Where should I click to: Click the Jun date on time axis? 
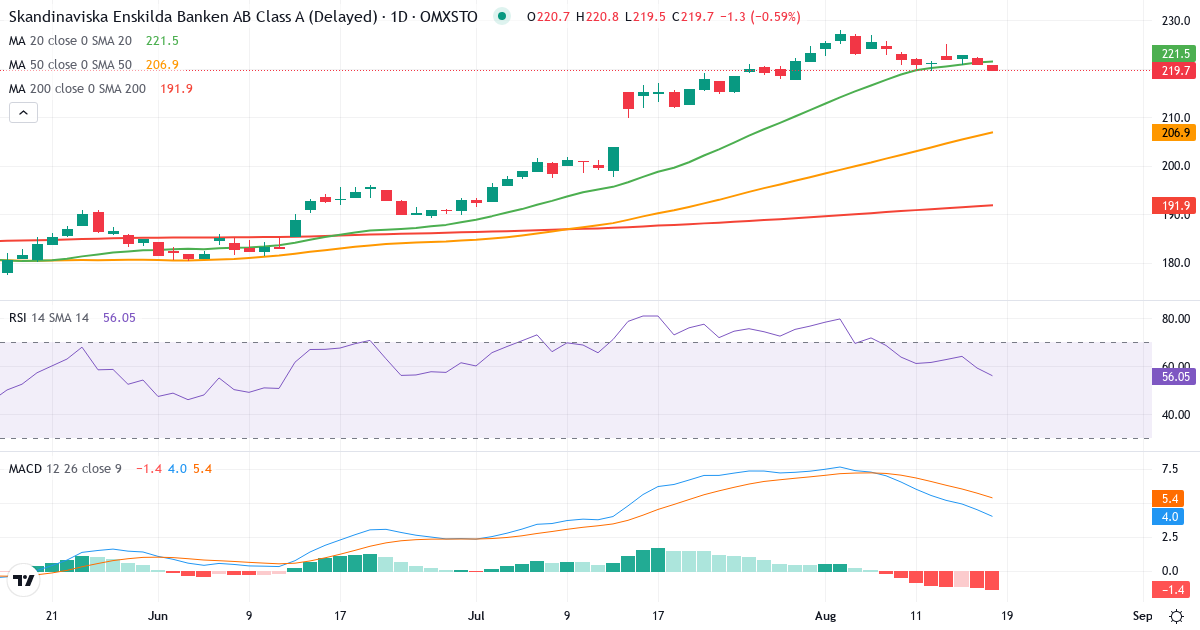click(x=157, y=616)
